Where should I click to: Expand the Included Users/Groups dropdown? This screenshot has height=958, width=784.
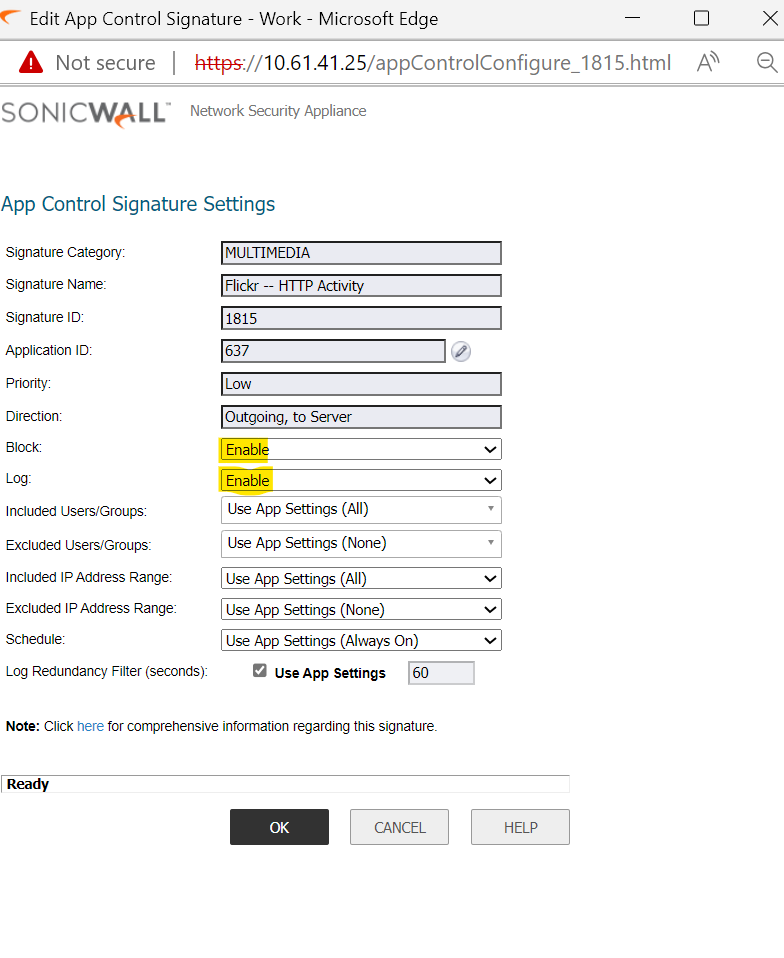click(361, 510)
